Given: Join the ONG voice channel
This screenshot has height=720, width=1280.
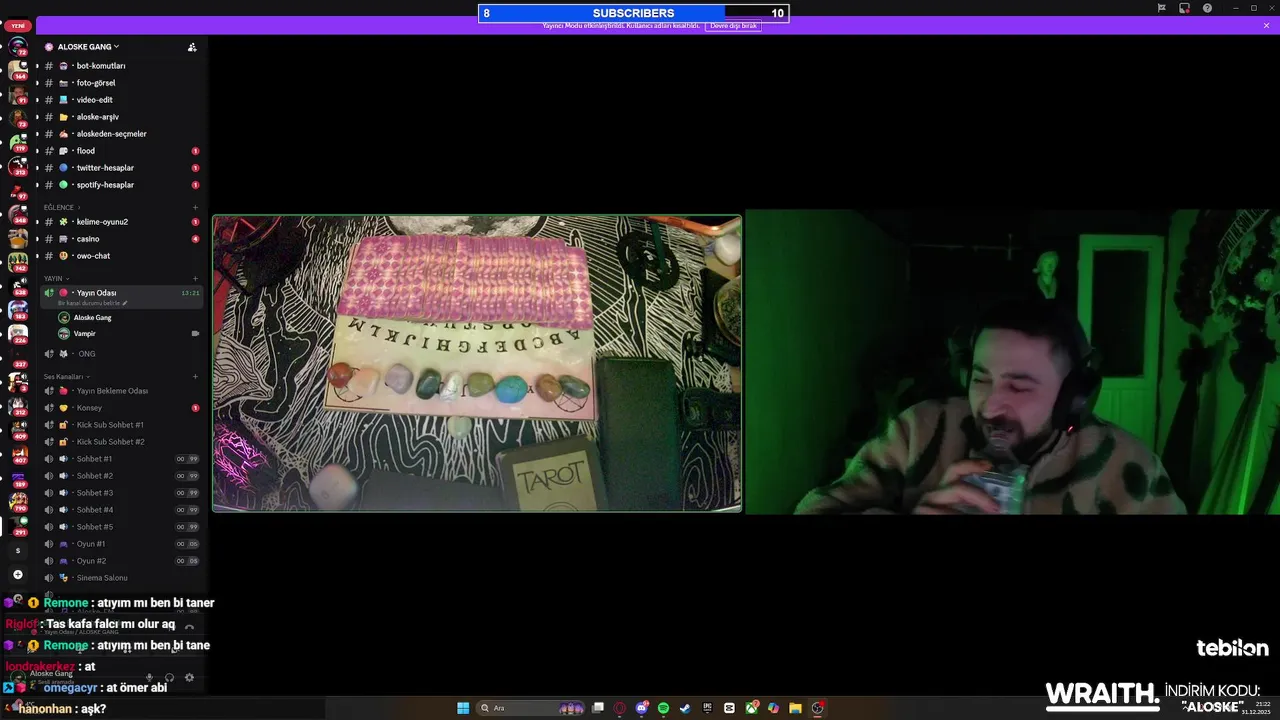Looking at the screenshot, I should tap(120, 354).
